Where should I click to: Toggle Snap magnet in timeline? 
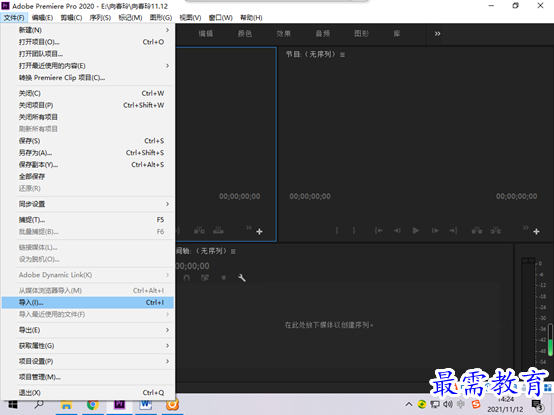[187, 278]
